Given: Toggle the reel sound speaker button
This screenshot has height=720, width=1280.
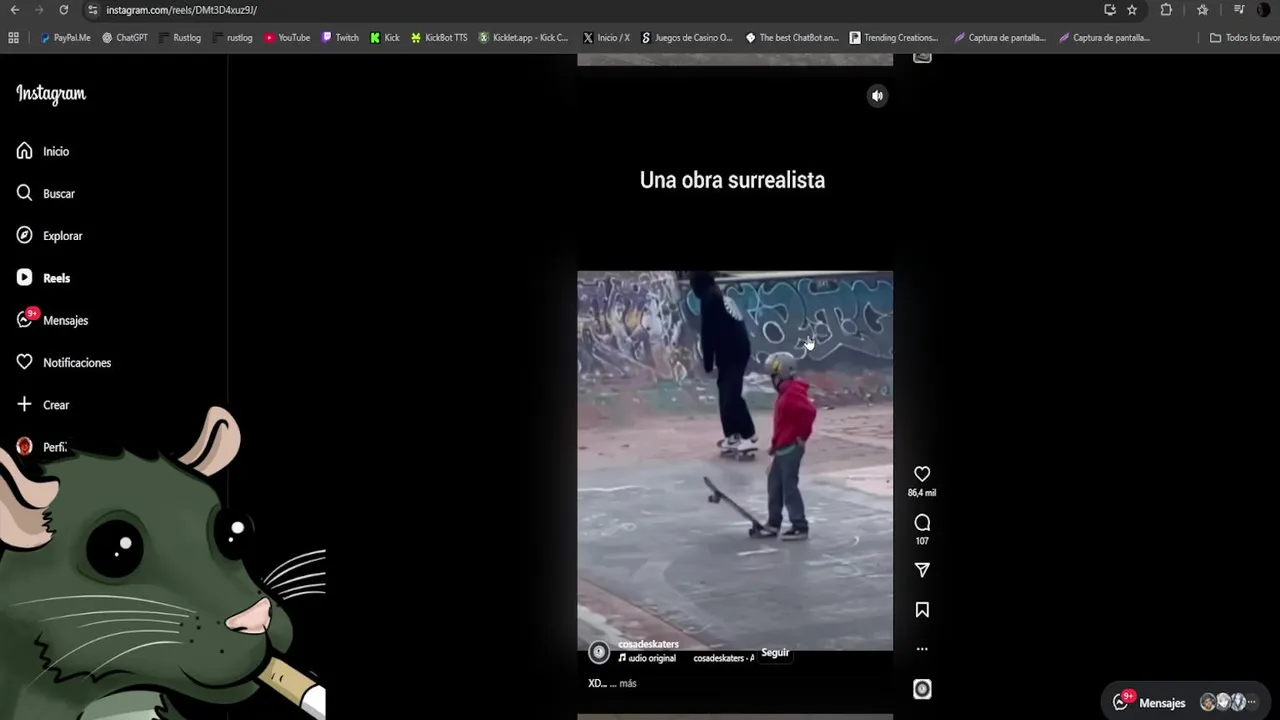Looking at the screenshot, I should (x=877, y=96).
